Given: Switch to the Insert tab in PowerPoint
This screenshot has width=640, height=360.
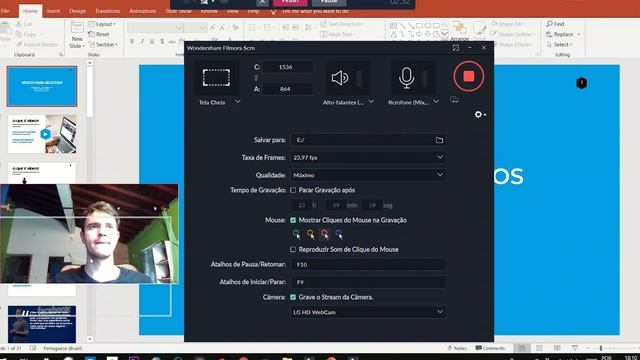Looking at the screenshot, I should (x=53, y=11).
